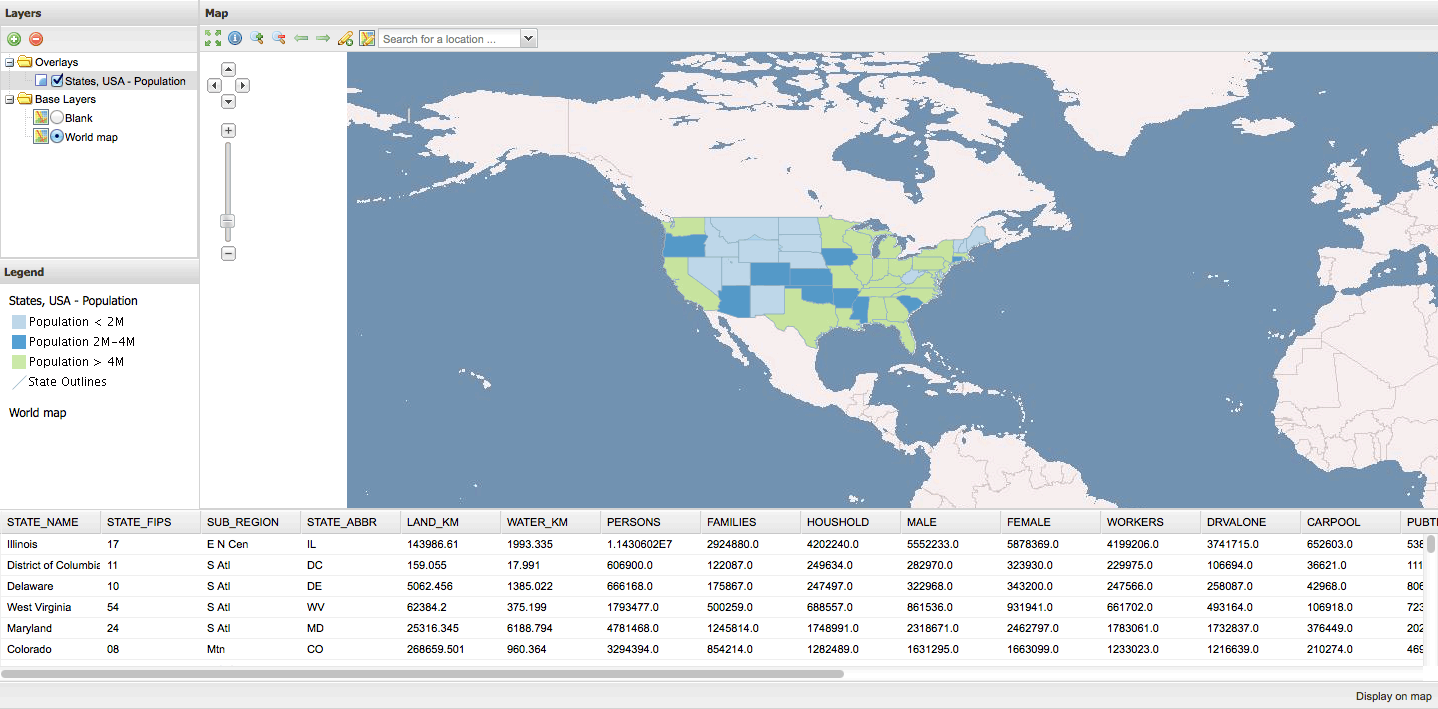Open the location search dropdown arrow
This screenshot has height=709, width=1438.
click(x=529, y=39)
